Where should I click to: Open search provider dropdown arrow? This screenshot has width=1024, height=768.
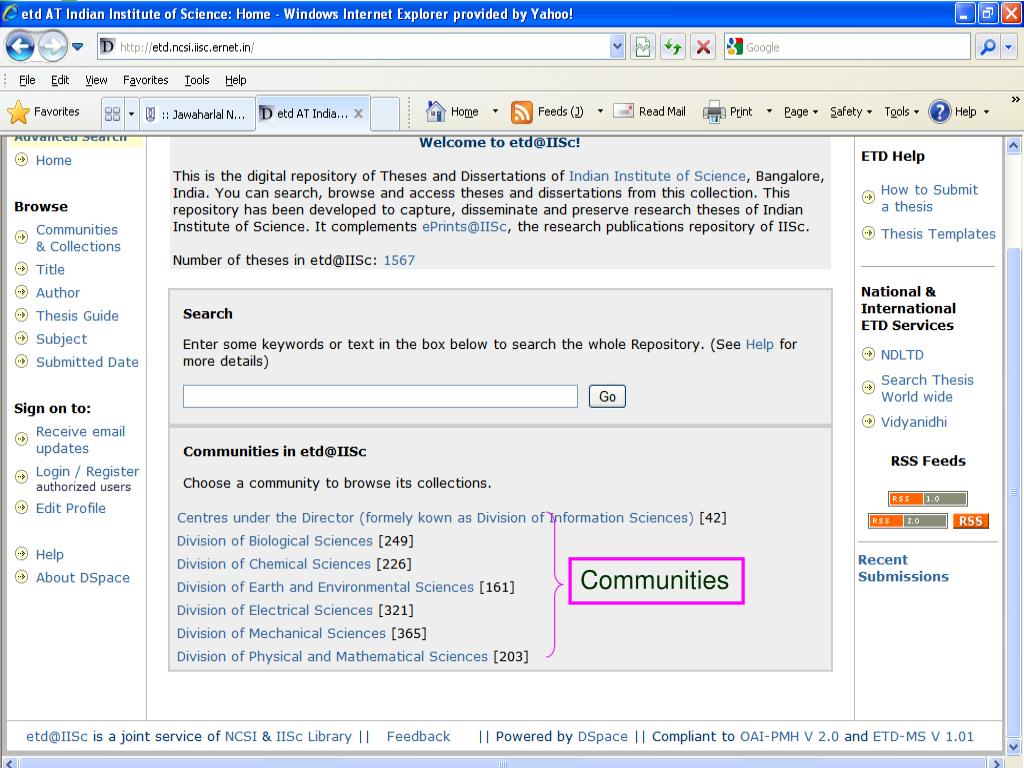tap(1009, 47)
